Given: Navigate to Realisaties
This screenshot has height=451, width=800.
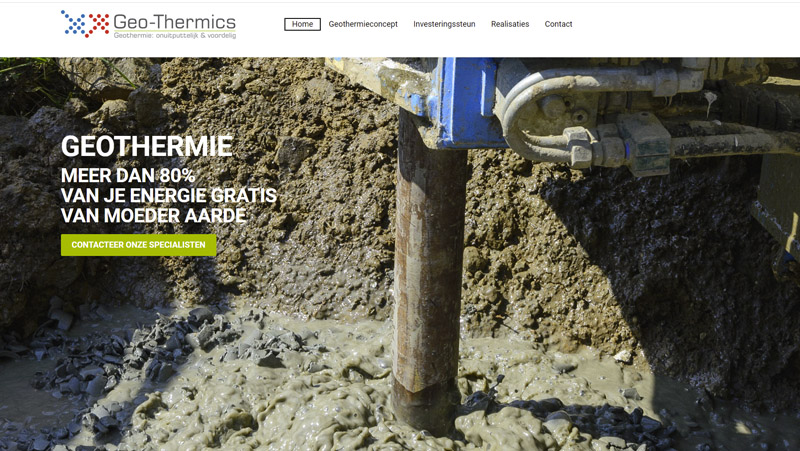Looking at the screenshot, I should (510, 24).
